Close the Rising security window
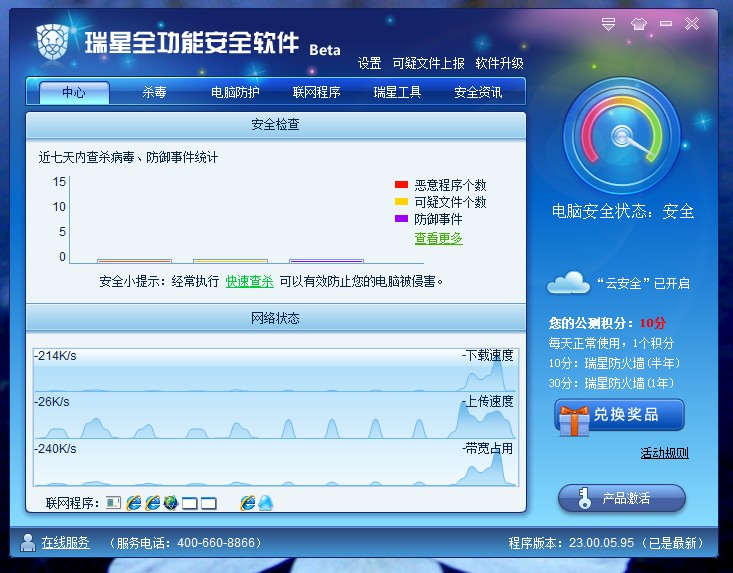This screenshot has height=573, width=733. pyautogui.click(x=692, y=23)
